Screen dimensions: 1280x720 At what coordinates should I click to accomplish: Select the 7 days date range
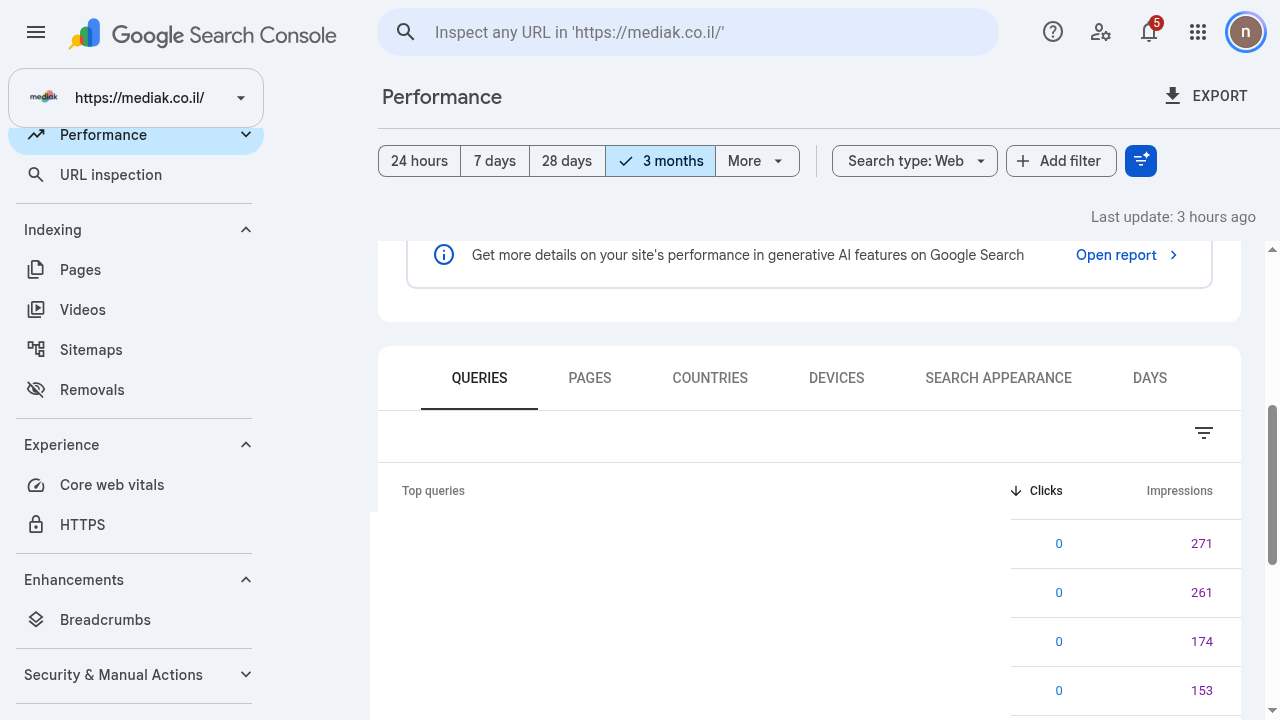[495, 161]
